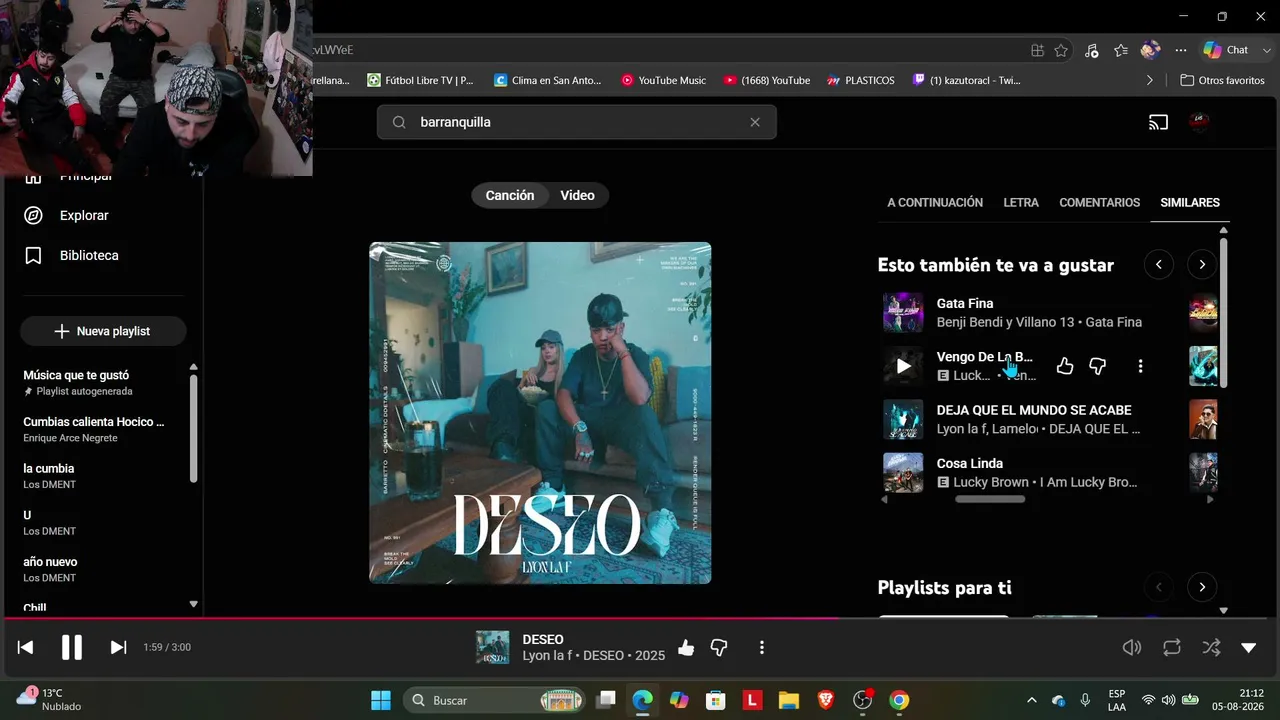This screenshot has height=720, width=1280.
Task: Open the LETRA tab
Action: [1021, 202]
